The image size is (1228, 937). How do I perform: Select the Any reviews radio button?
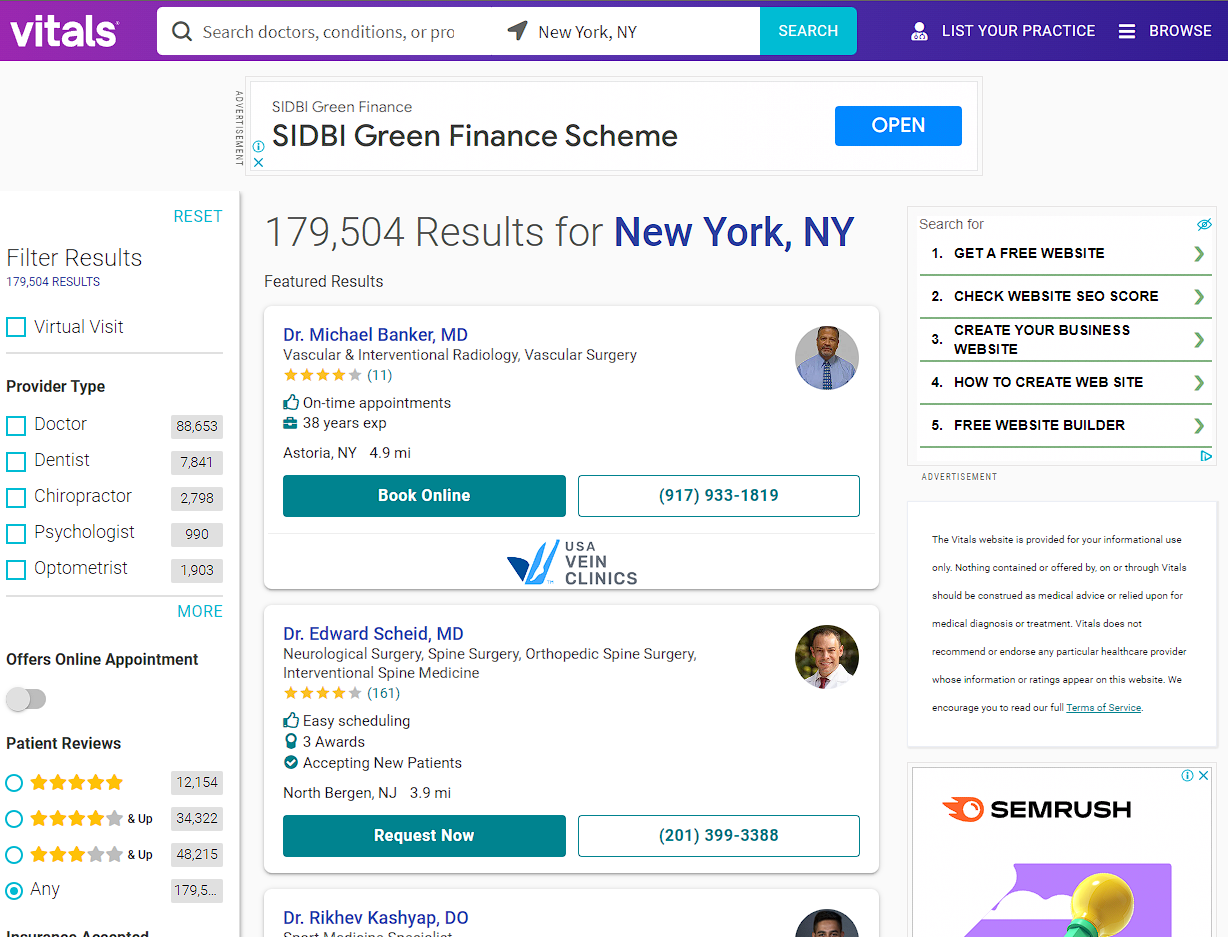[14, 890]
